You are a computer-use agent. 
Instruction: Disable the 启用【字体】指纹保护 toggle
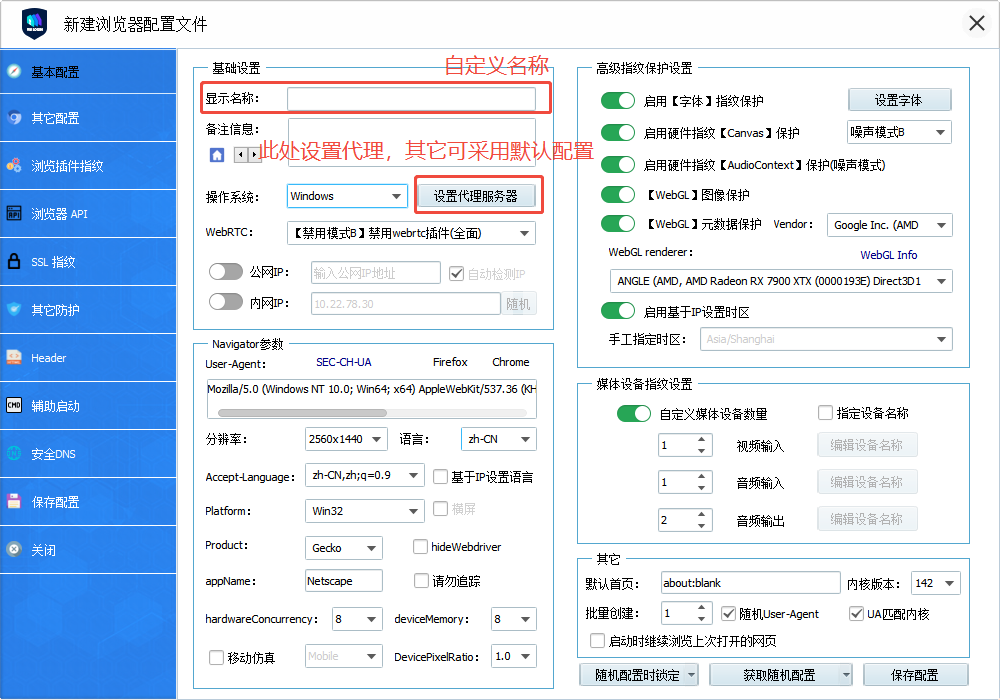tap(618, 100)
